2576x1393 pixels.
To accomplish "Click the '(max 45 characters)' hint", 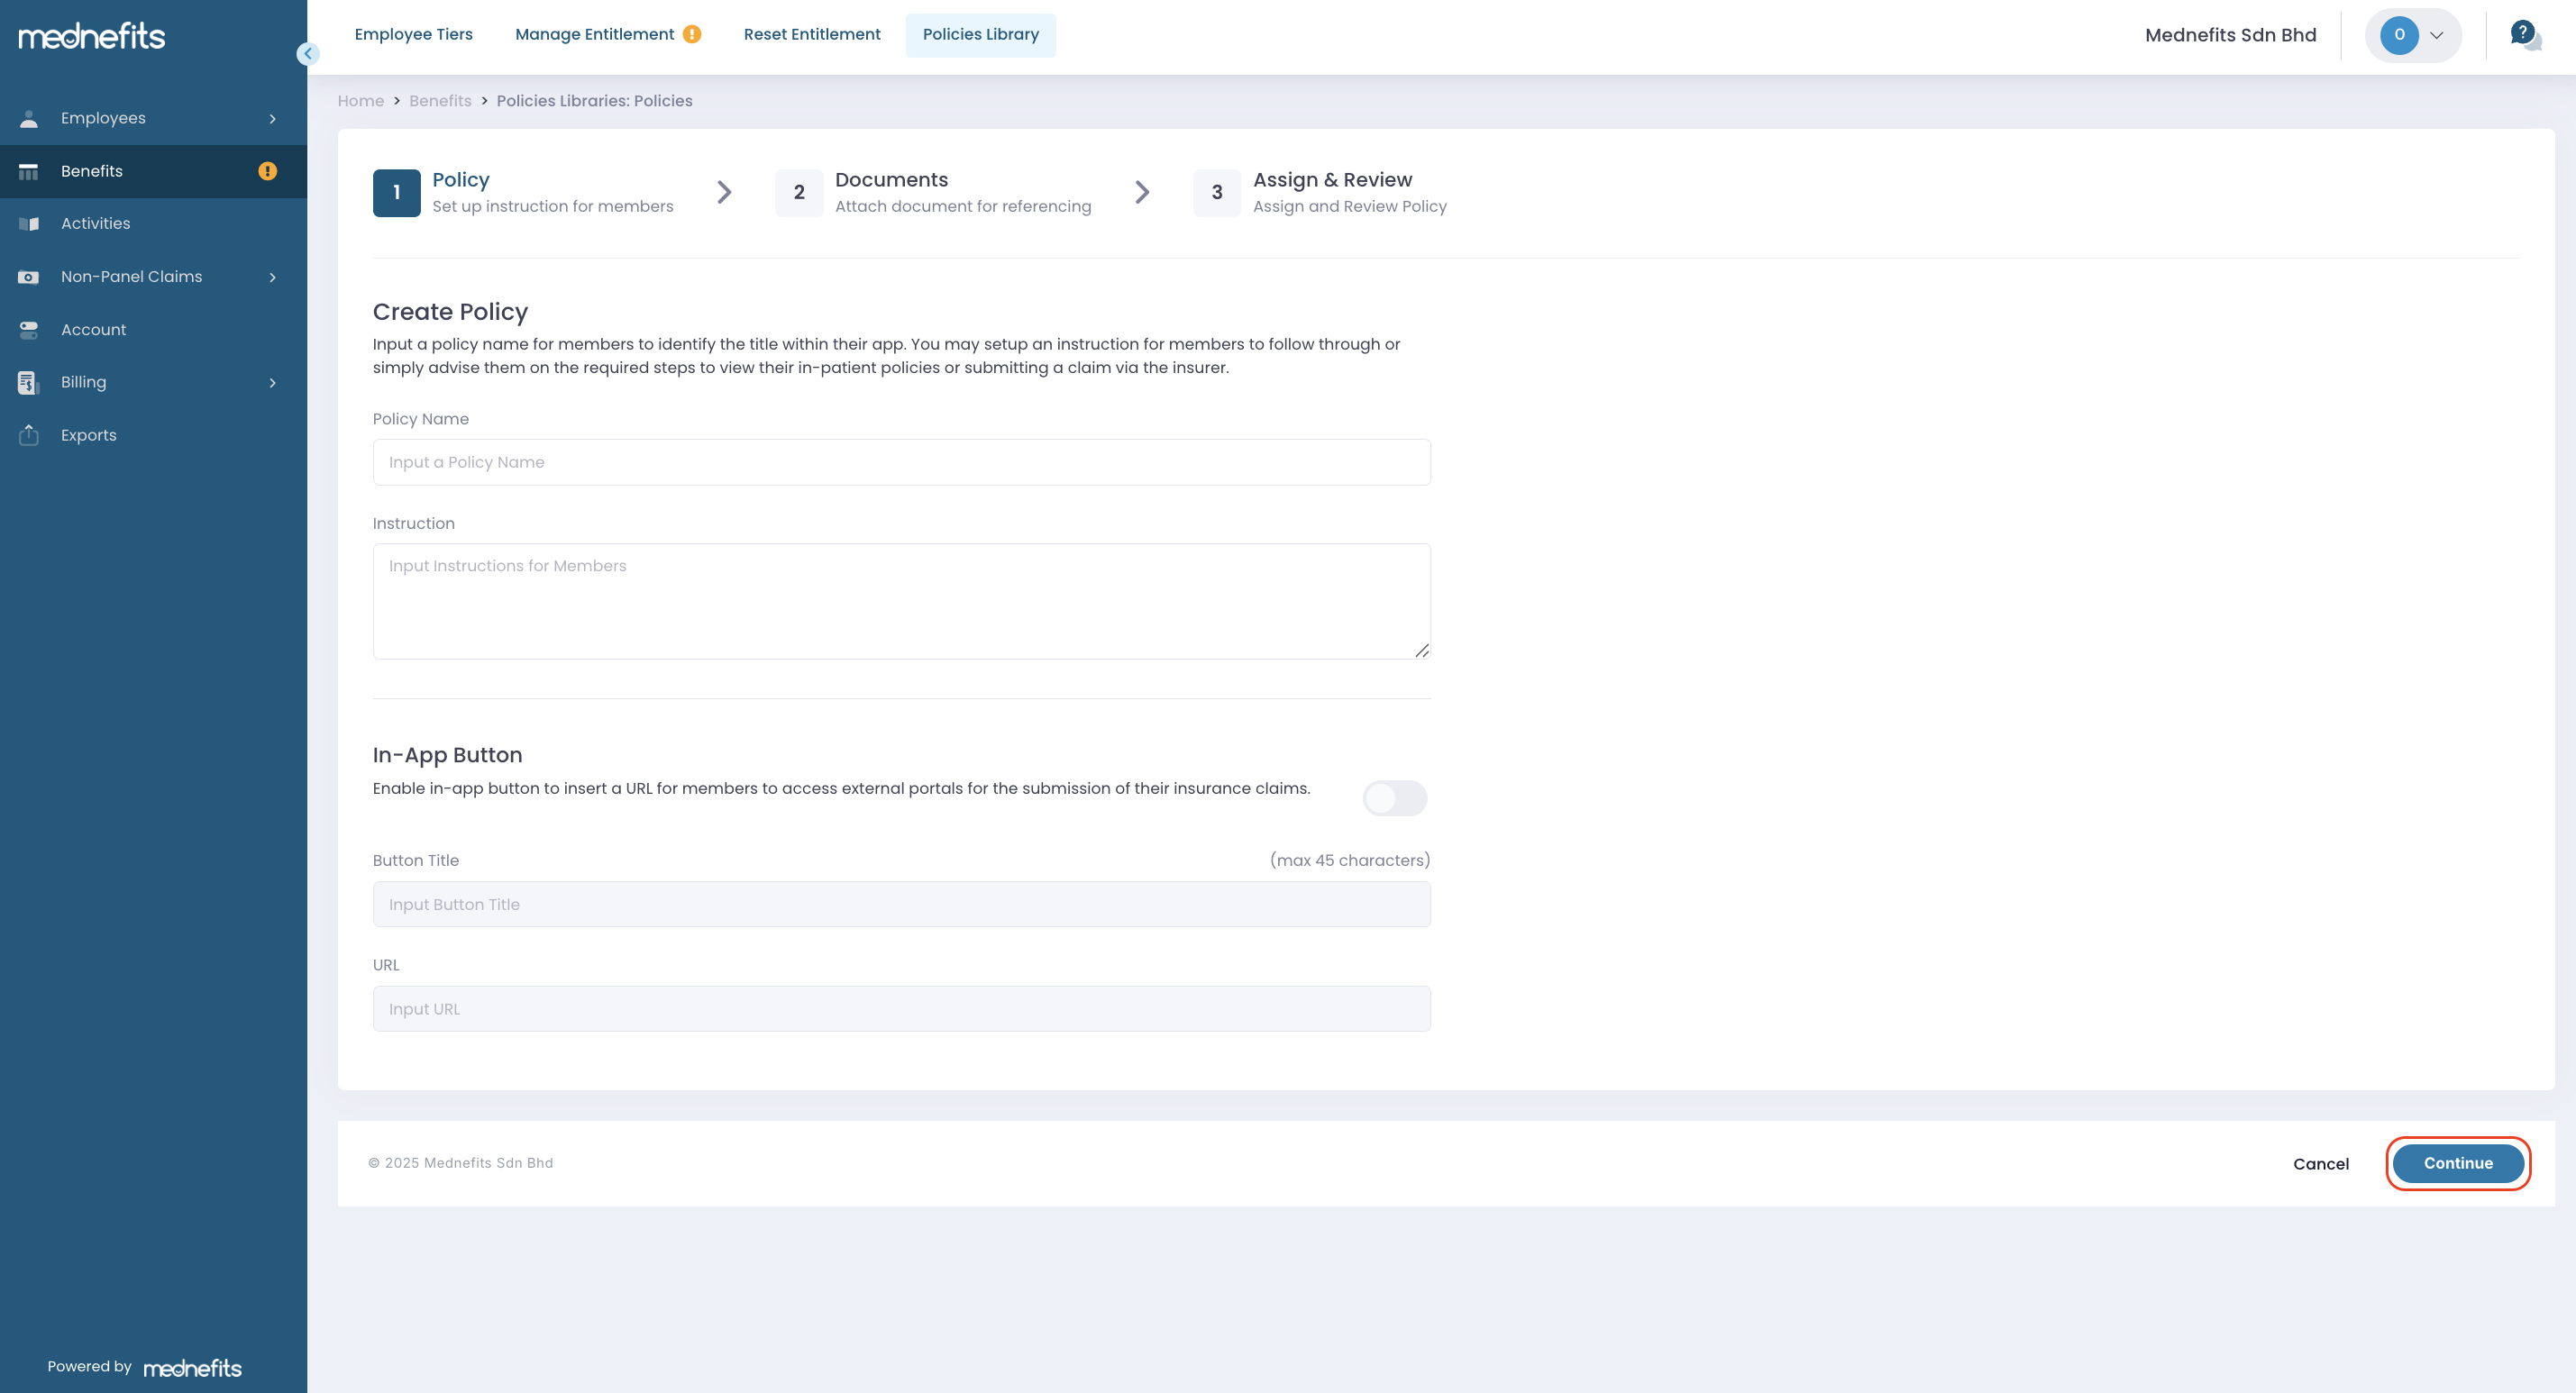I will tap(1350, 860).
